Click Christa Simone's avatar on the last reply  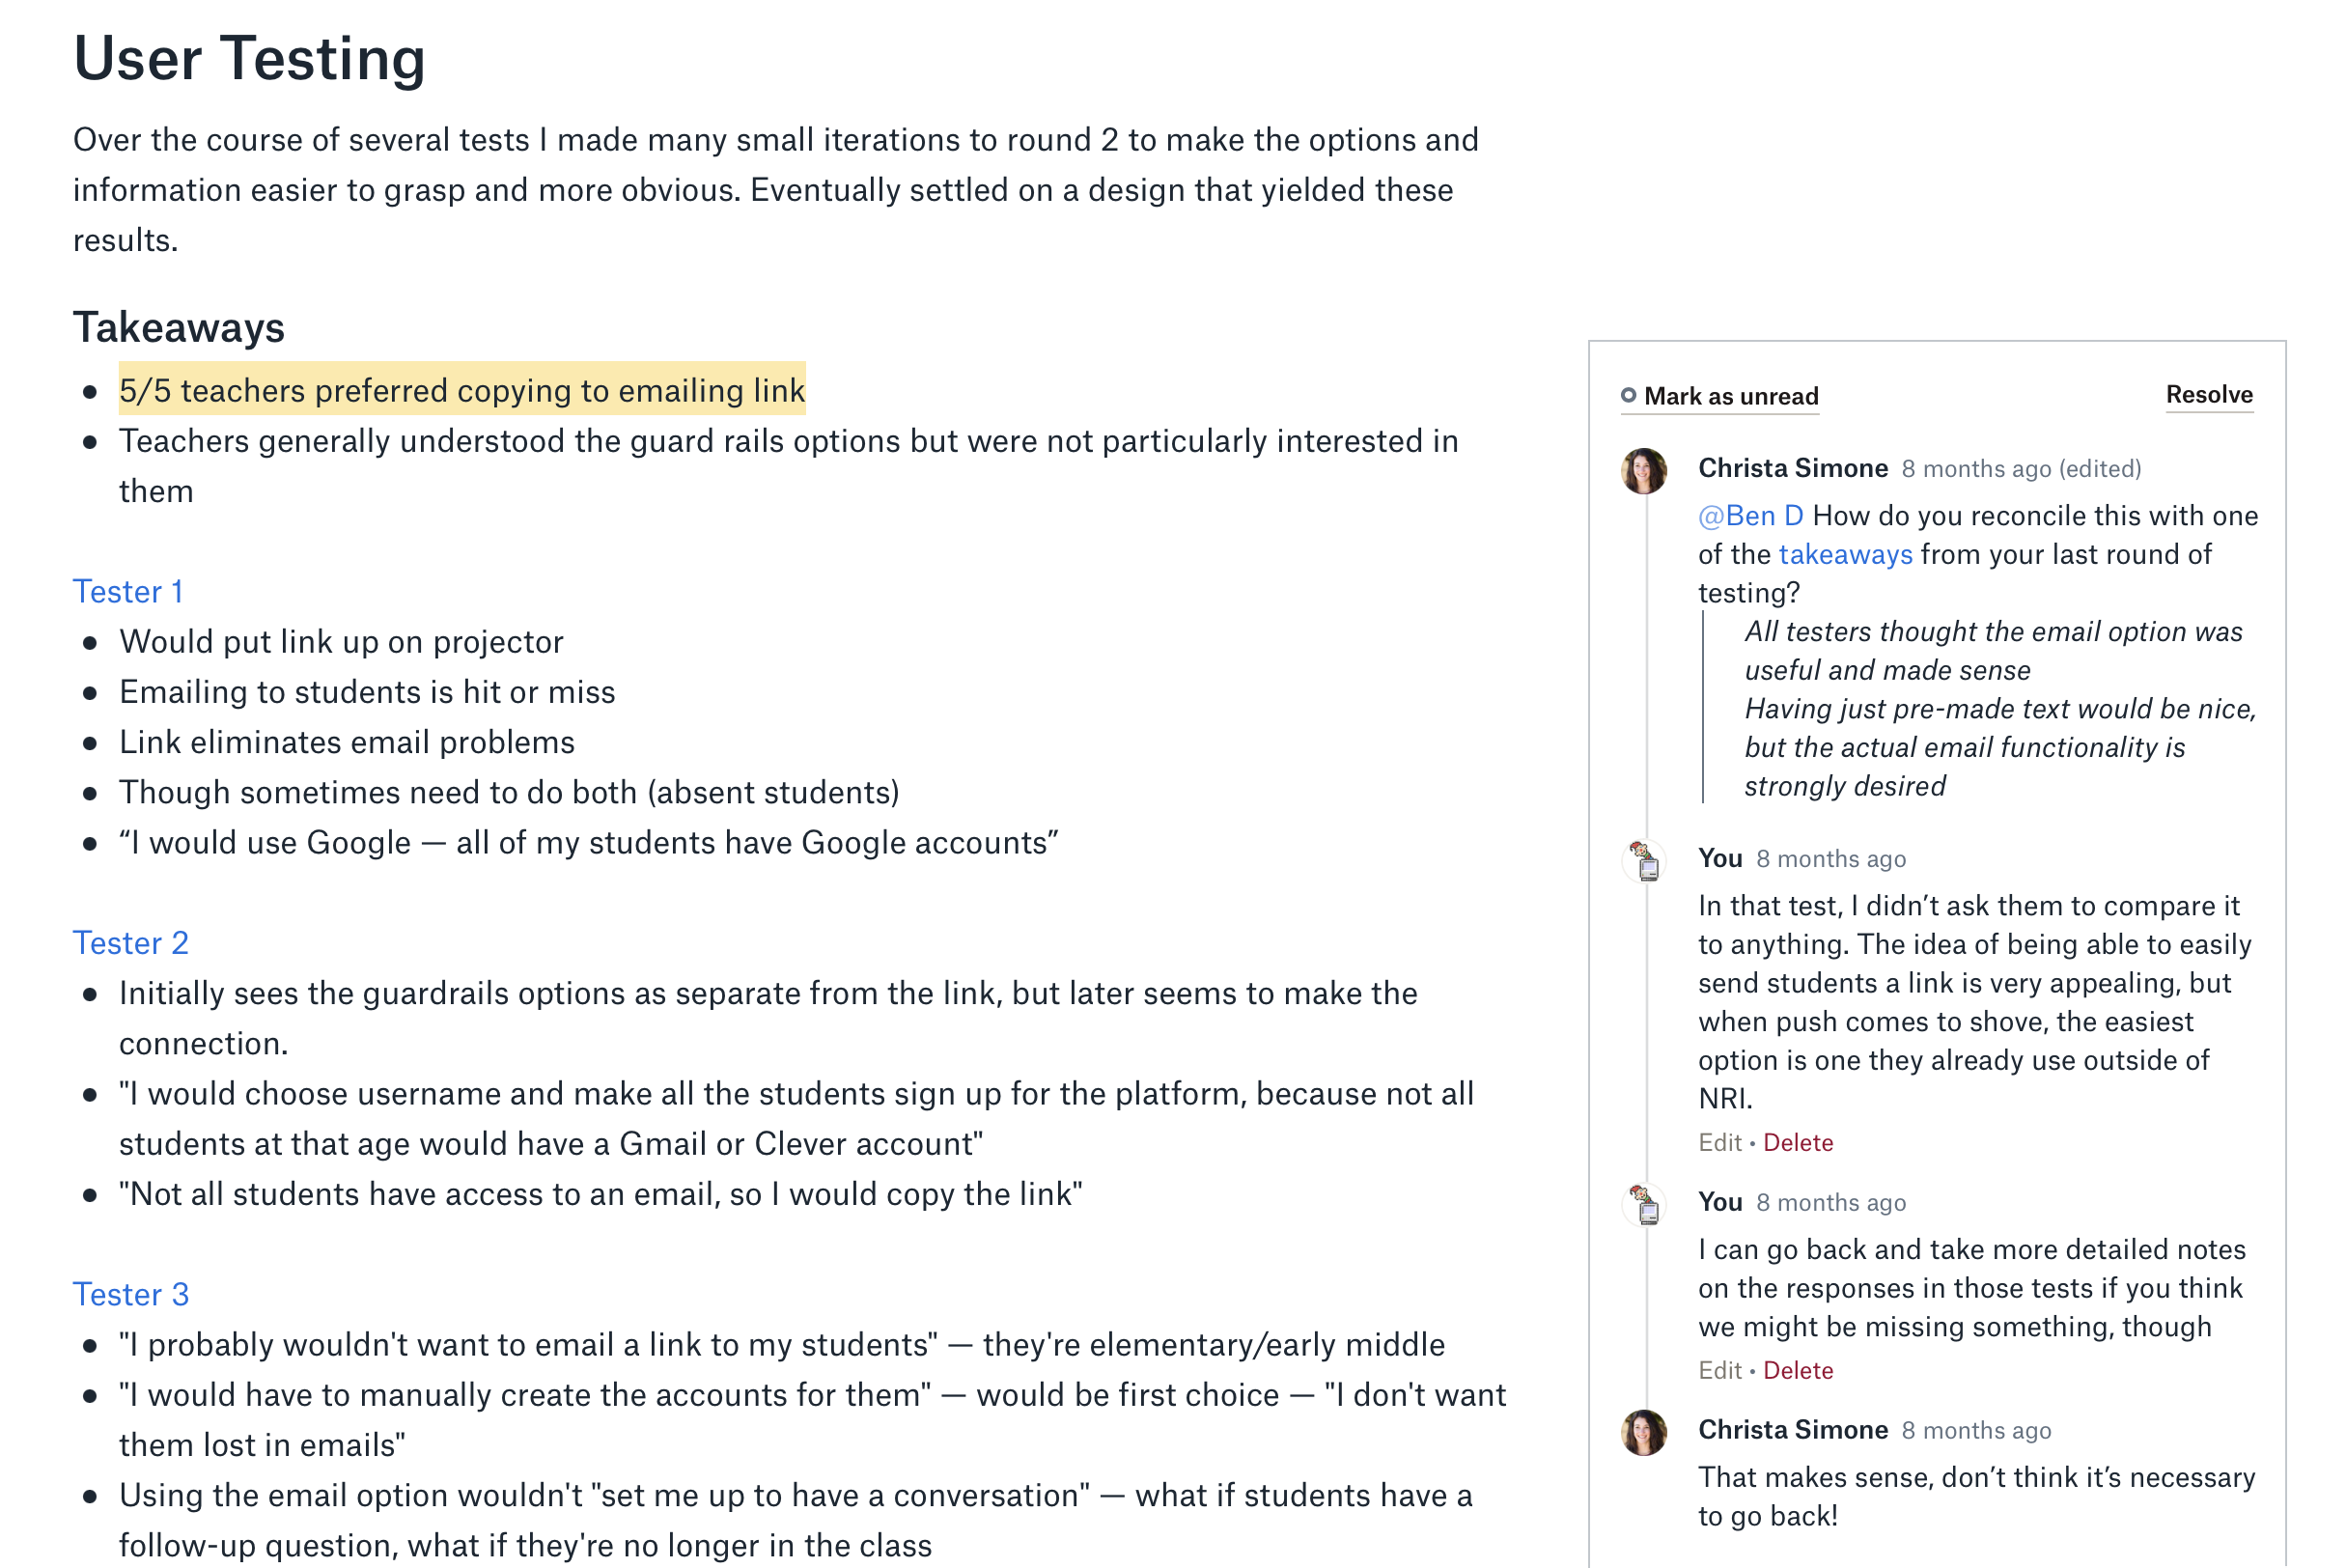(1643, 1432)
